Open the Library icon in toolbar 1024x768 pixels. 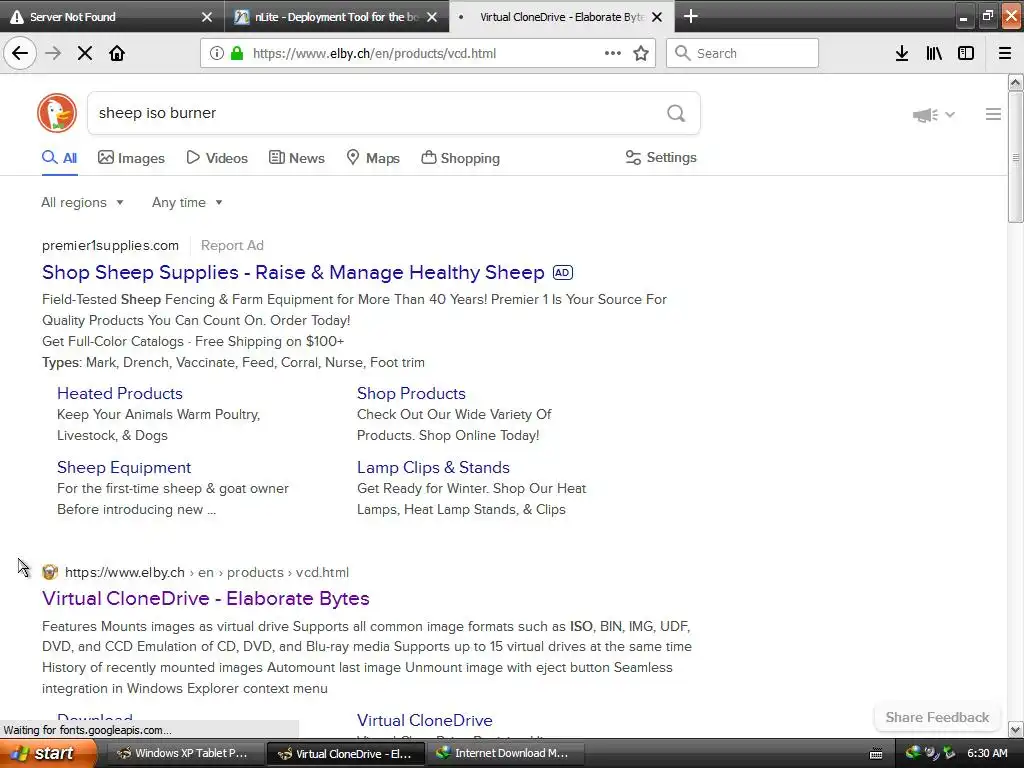pos(934,53)
